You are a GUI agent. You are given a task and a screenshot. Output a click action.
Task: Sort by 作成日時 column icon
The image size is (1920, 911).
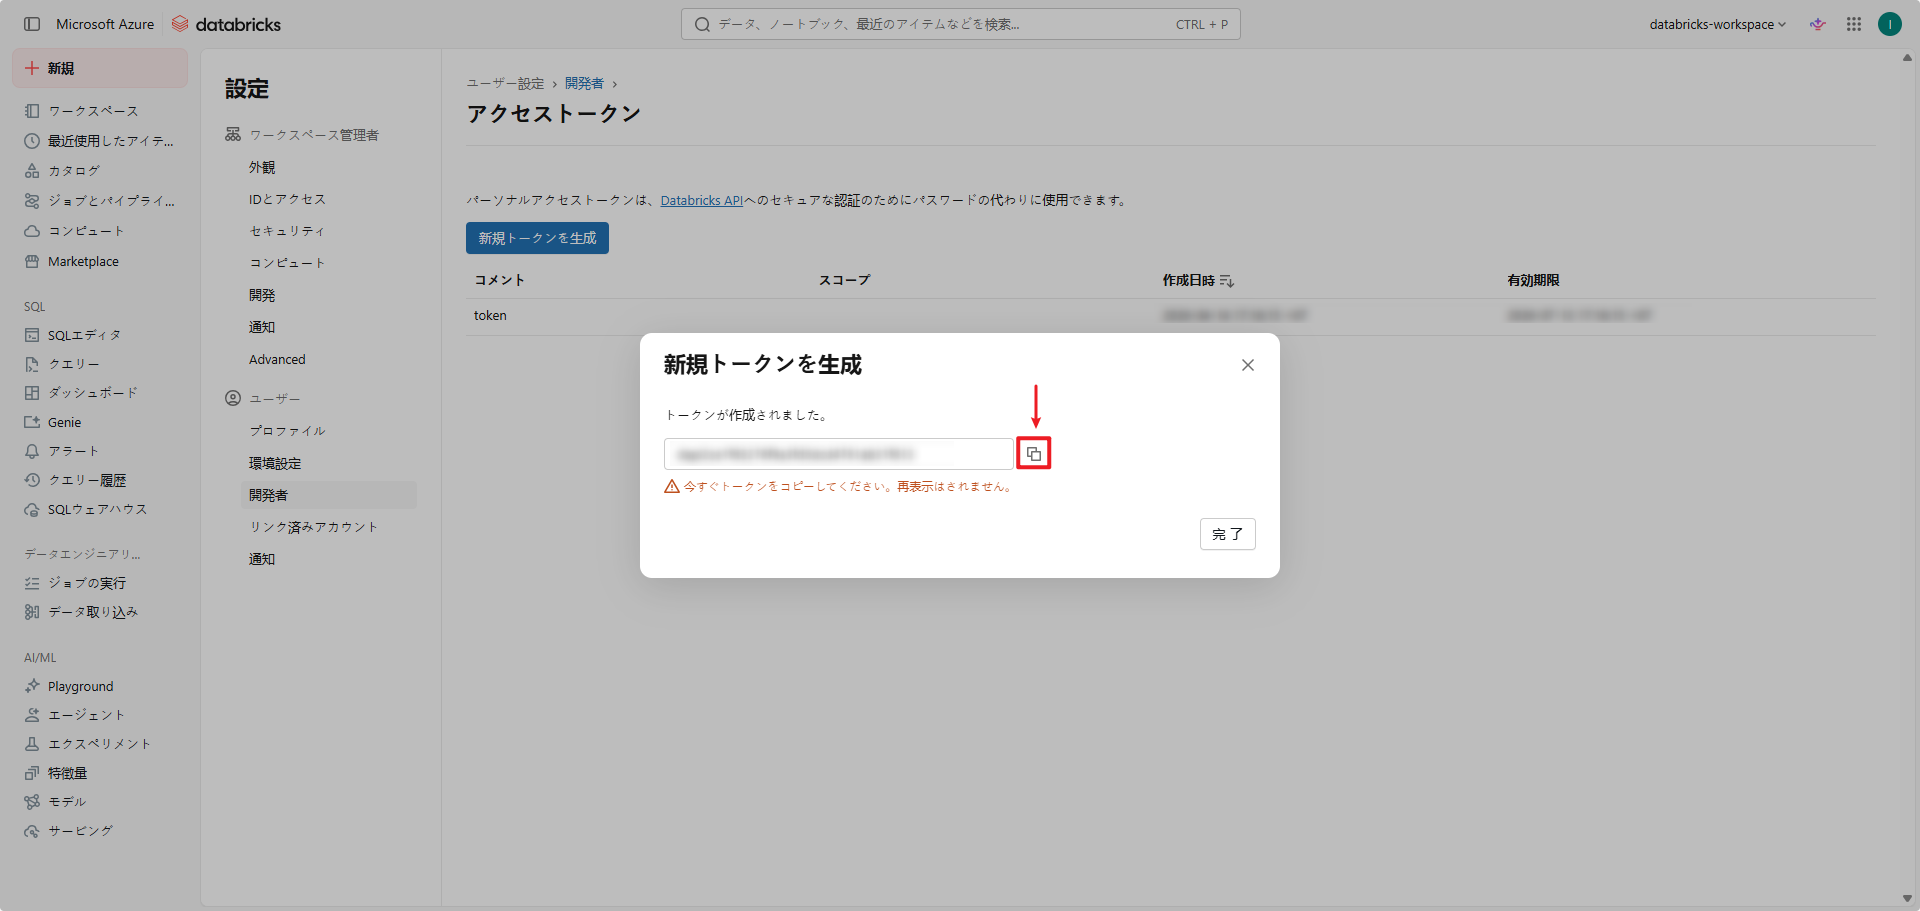pyautogui.click(x=1227, y=281)
